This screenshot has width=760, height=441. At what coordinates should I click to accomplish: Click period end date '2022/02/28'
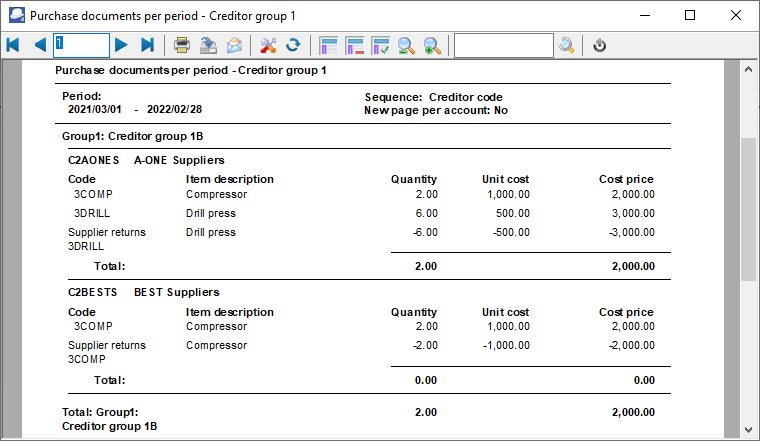174,110
